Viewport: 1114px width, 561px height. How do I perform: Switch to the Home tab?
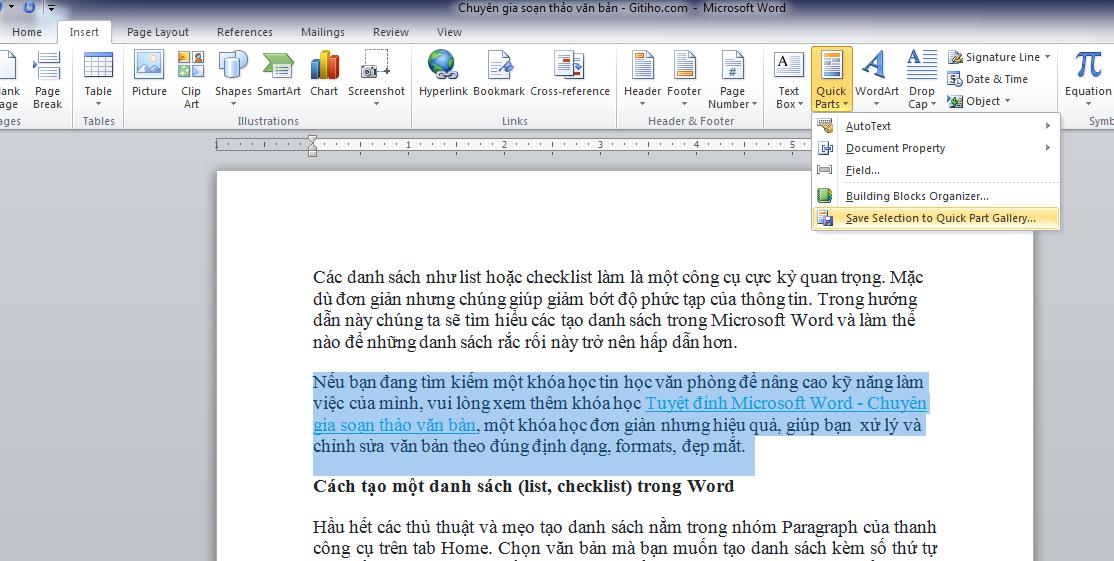pos(27,32)
